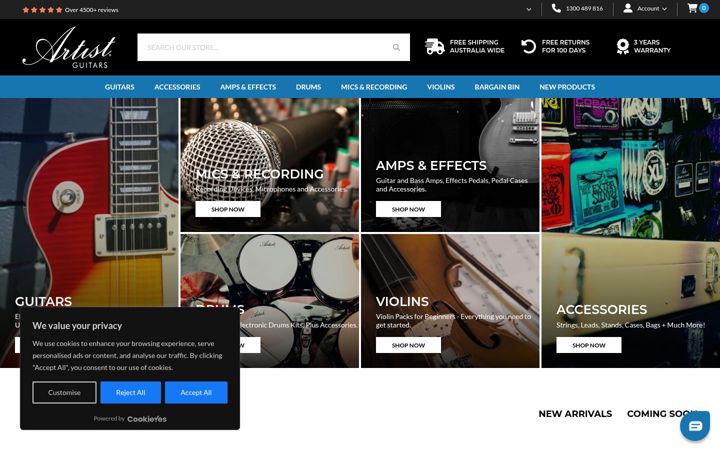720x450 pixels.
Task: Click Shop Now under Amps & Effects
Action: (x=408, y=209)
